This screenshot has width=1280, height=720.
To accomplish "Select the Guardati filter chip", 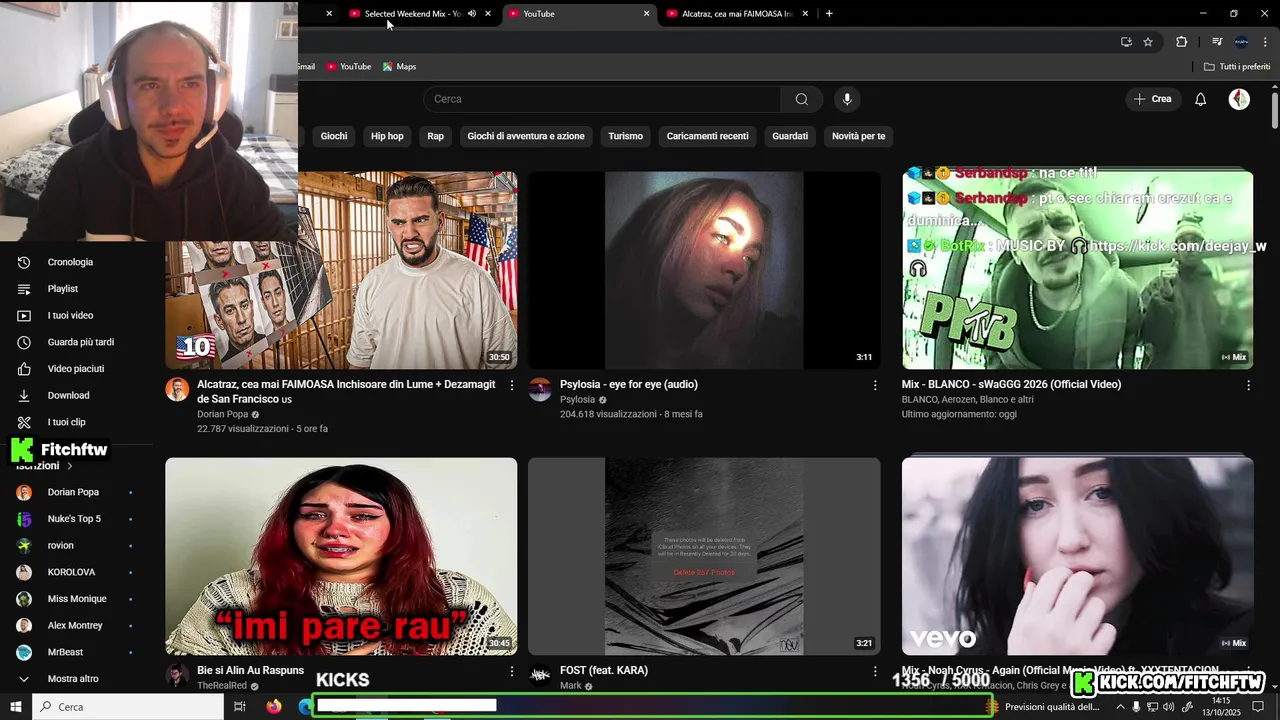I will pyautogui.click(x=790, y=136).
